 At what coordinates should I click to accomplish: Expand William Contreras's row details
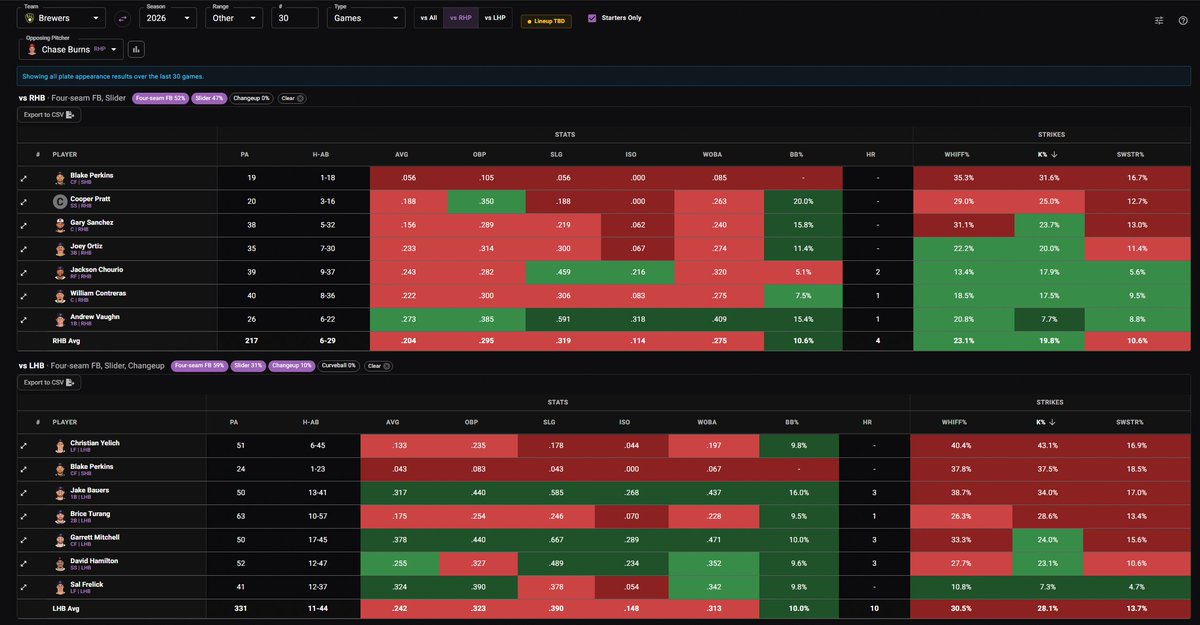pyautogui.click(x=23, y=296)
